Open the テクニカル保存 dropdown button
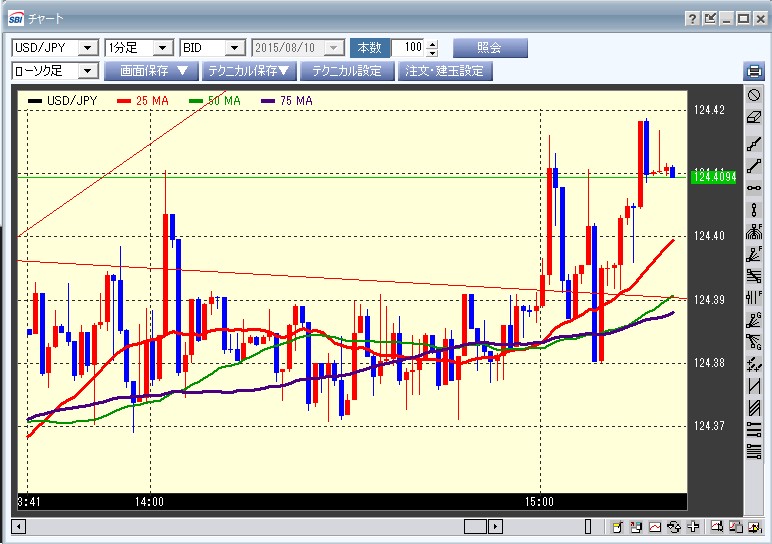 (x=249, y=71)
